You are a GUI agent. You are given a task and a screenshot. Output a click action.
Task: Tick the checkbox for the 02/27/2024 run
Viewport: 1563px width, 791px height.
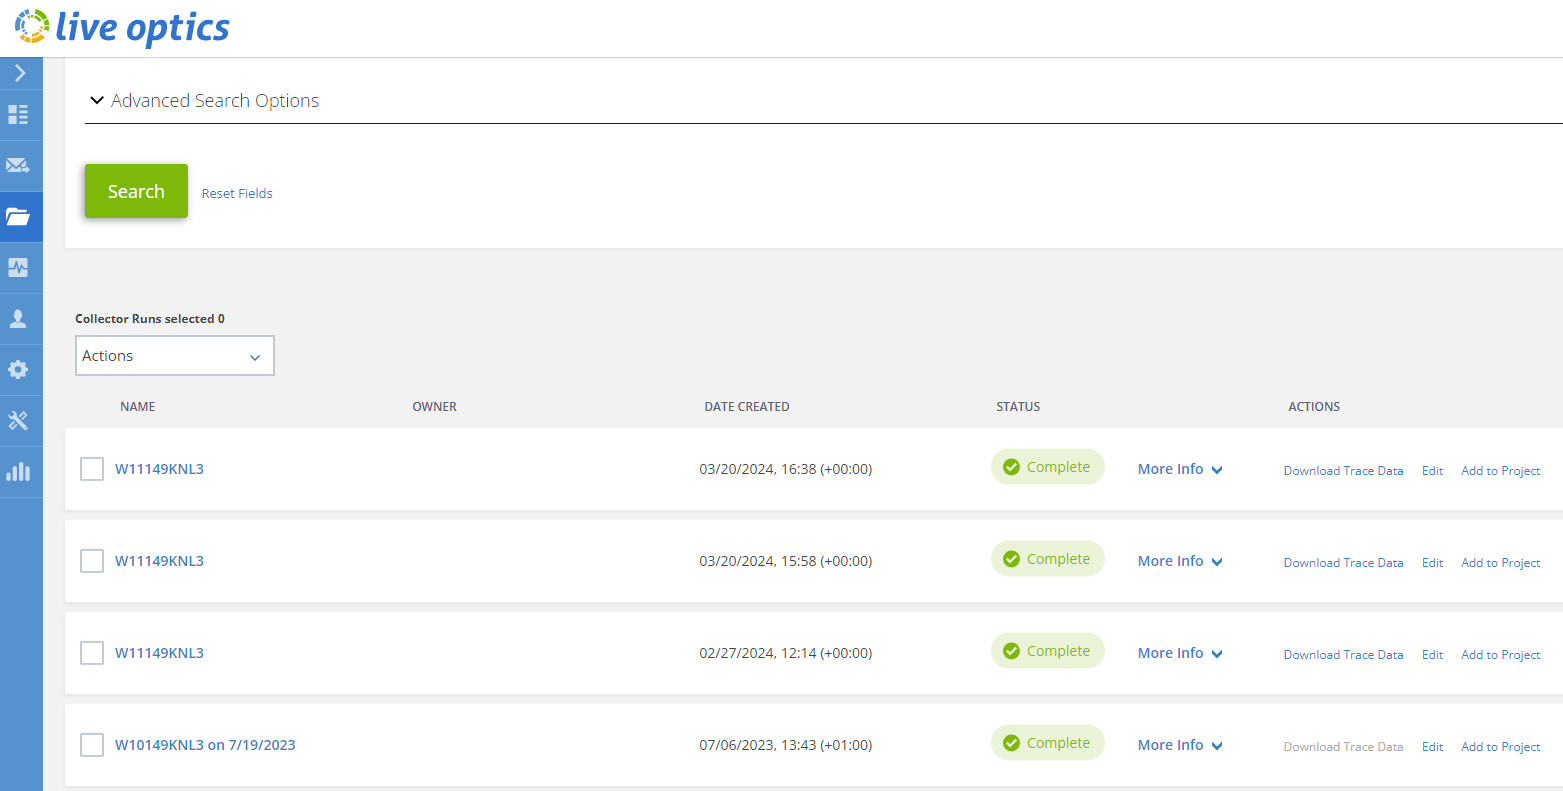tap(92, 653)
